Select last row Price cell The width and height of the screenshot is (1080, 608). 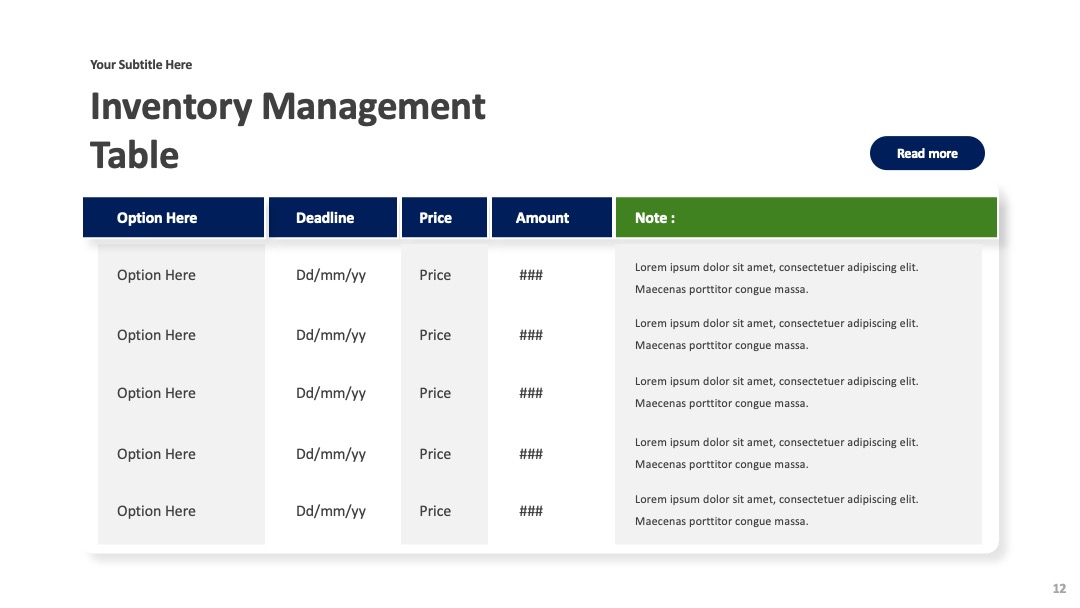(x=435, y=512)
